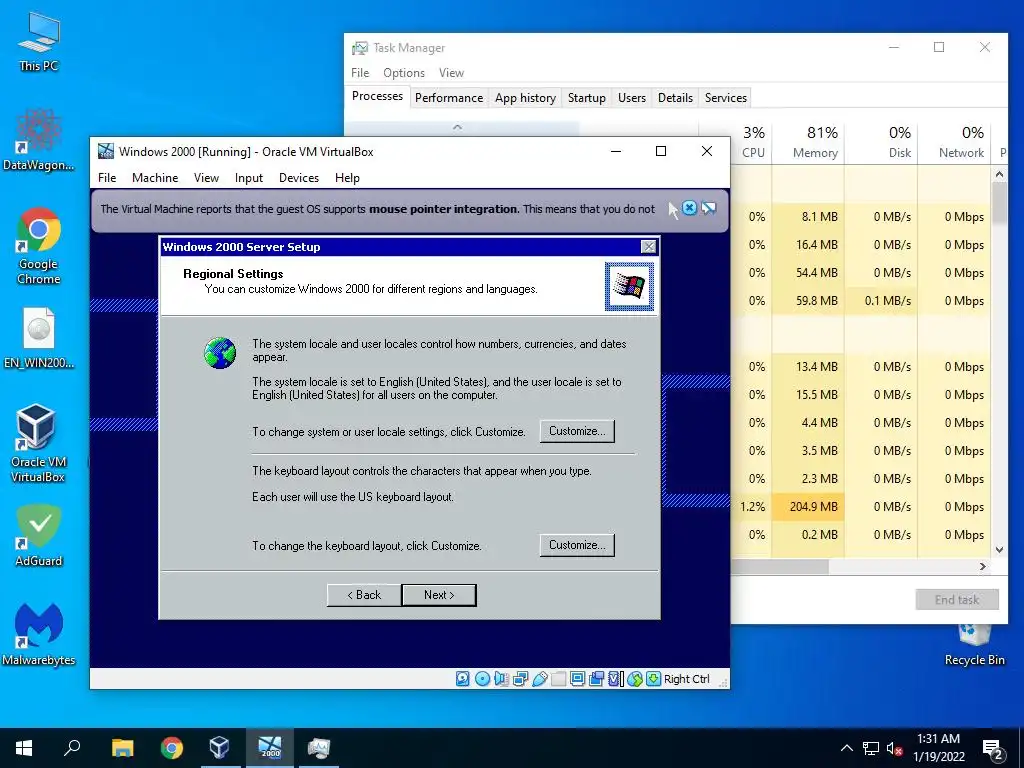Select the Recycle Bin desktop icon

(974, 645)
